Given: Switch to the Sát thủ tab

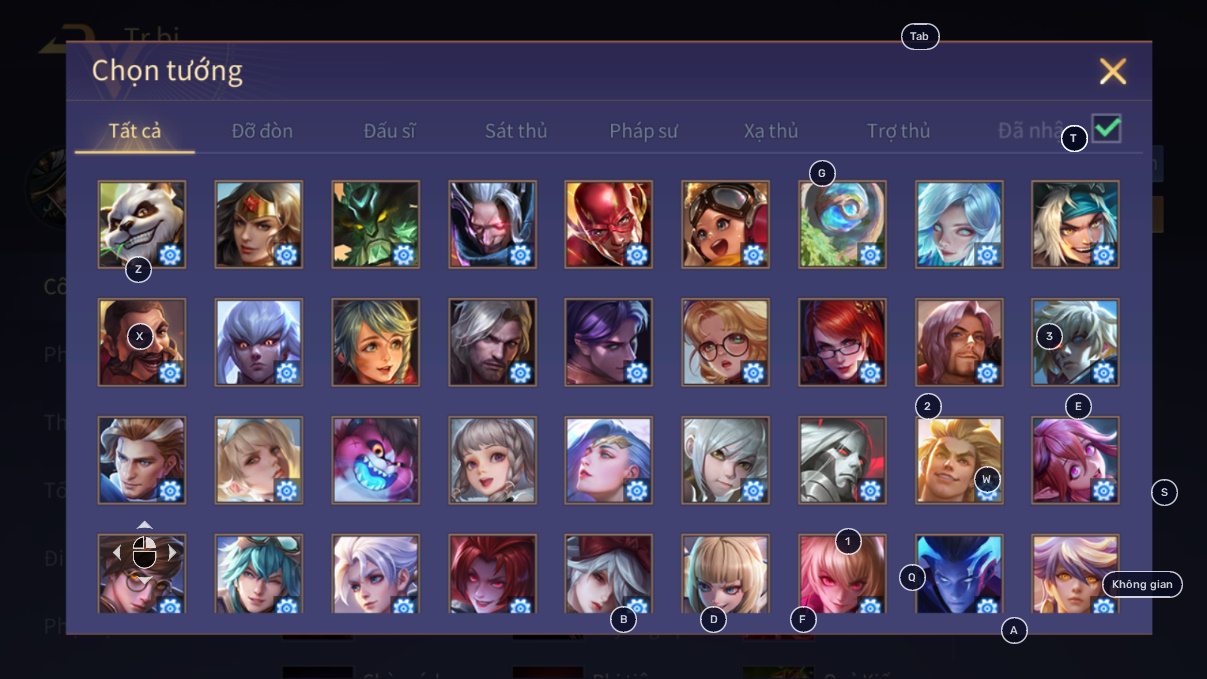Looking at the screenshot, I should coord(516,131).
